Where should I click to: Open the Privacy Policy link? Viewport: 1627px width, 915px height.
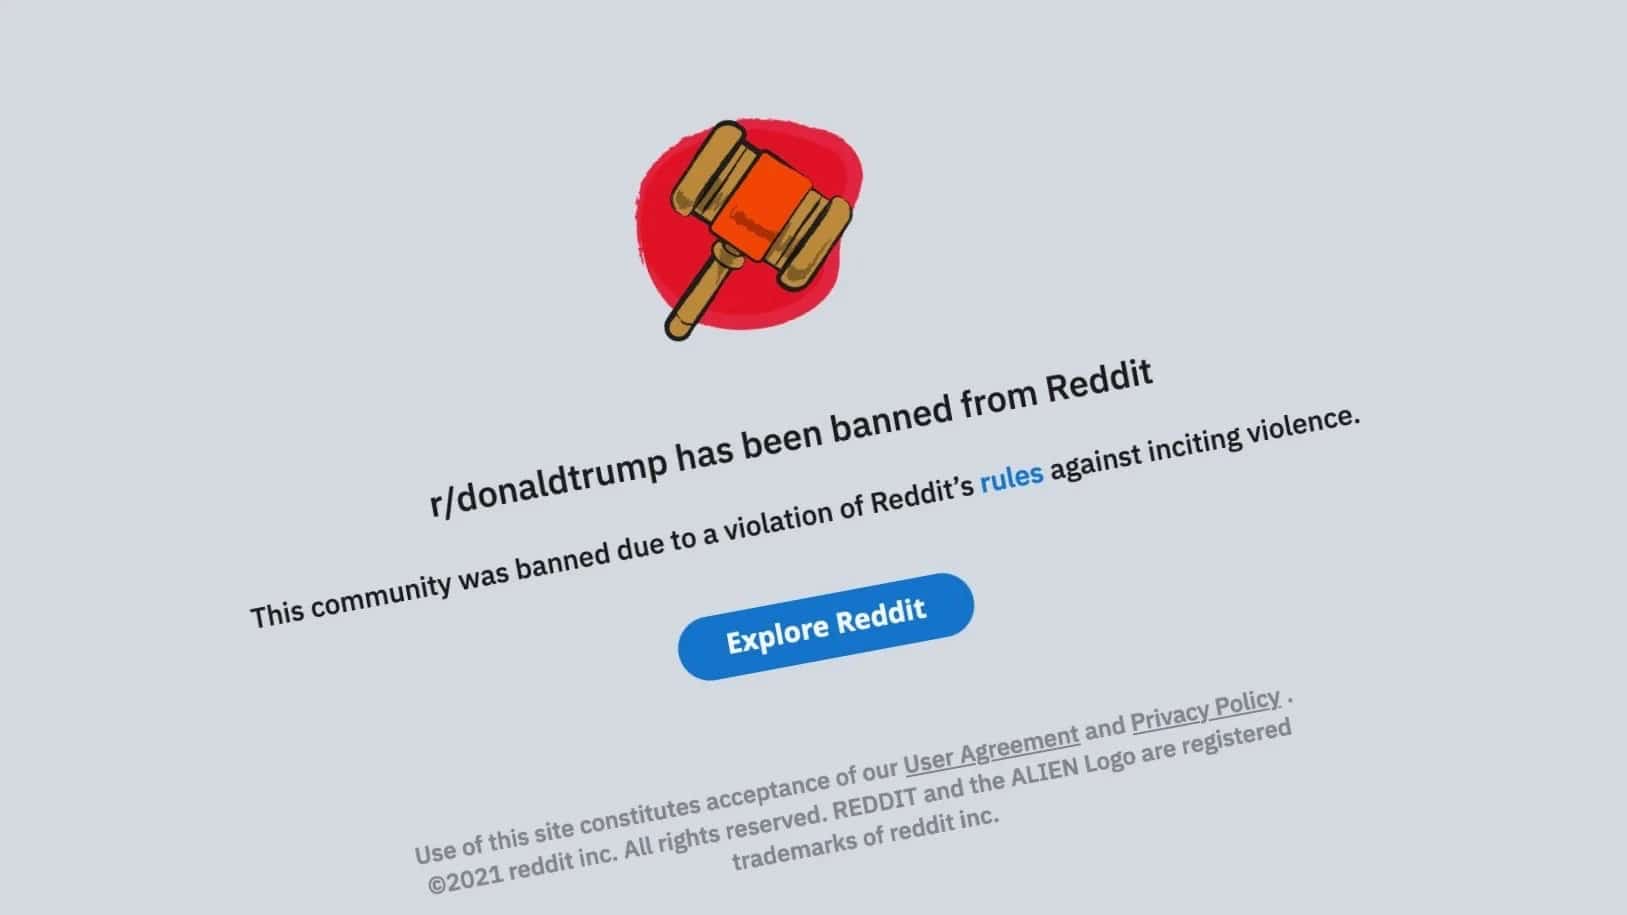[1205, 709]
